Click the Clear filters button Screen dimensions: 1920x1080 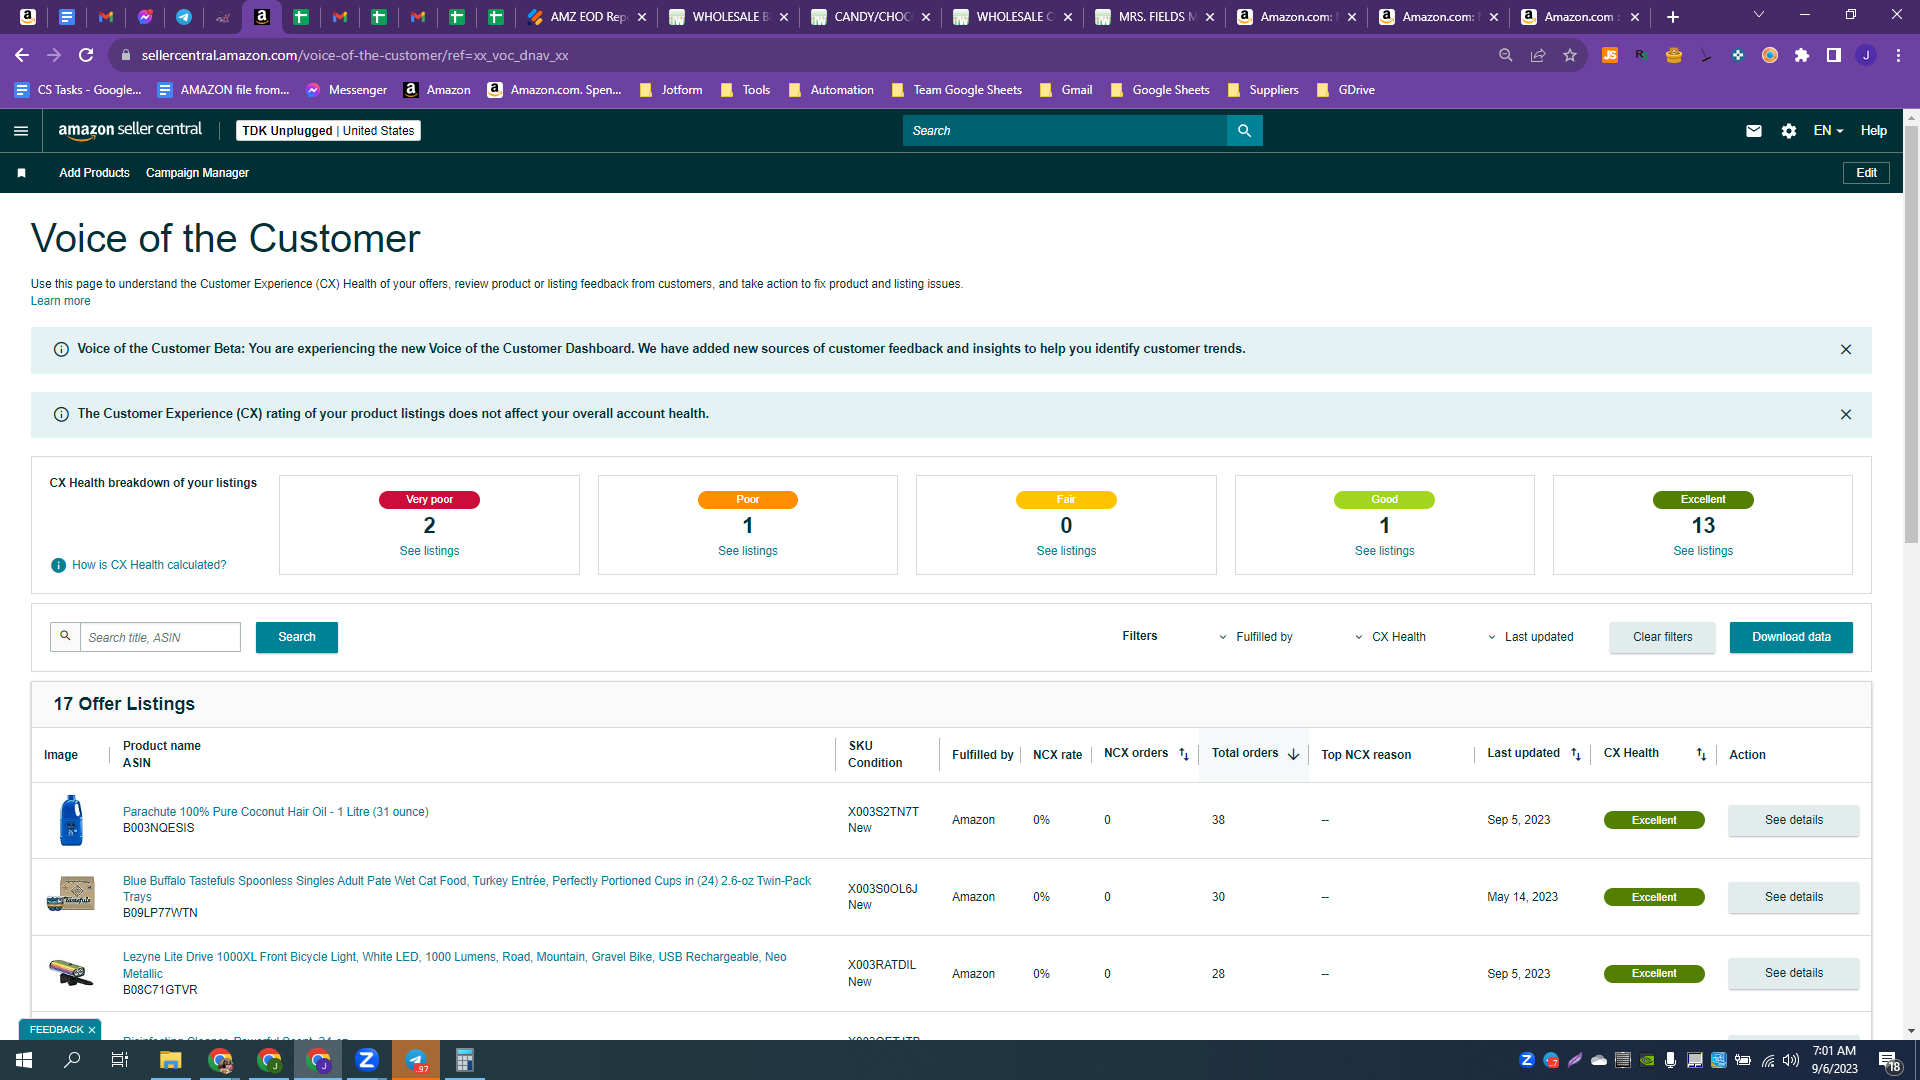click(1662, 638)
